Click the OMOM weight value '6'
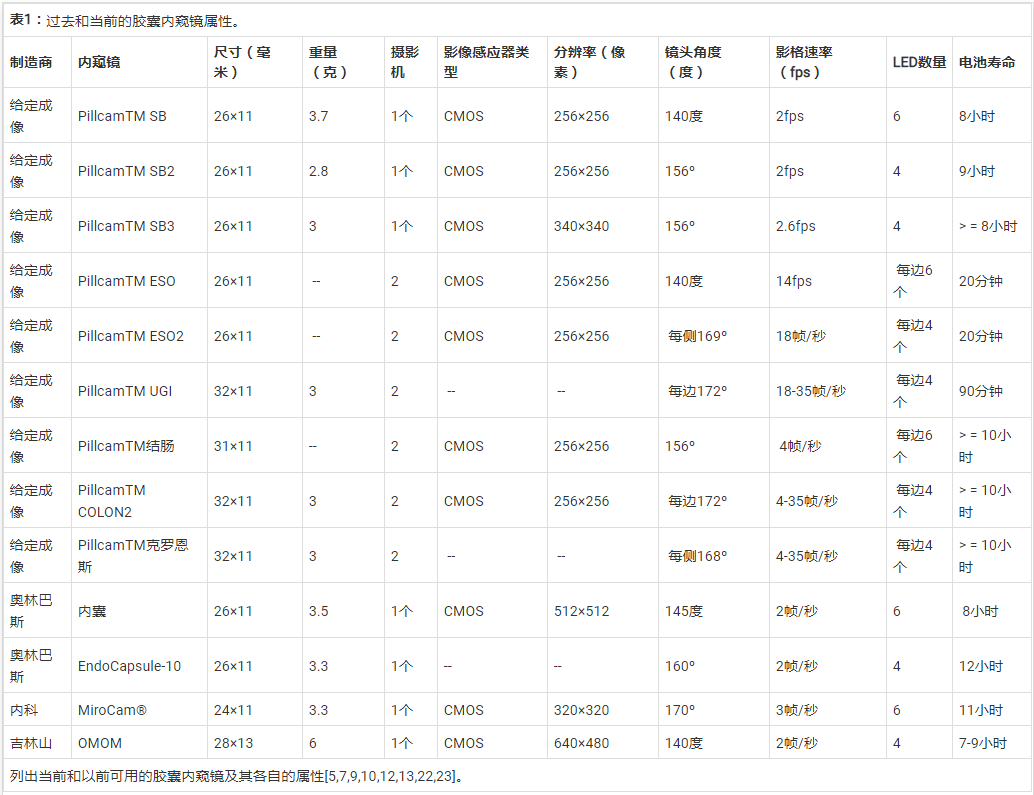Image resolution: width=1034 pixels, height=795 pixels. pyautogui.click(x=313, y=743)
